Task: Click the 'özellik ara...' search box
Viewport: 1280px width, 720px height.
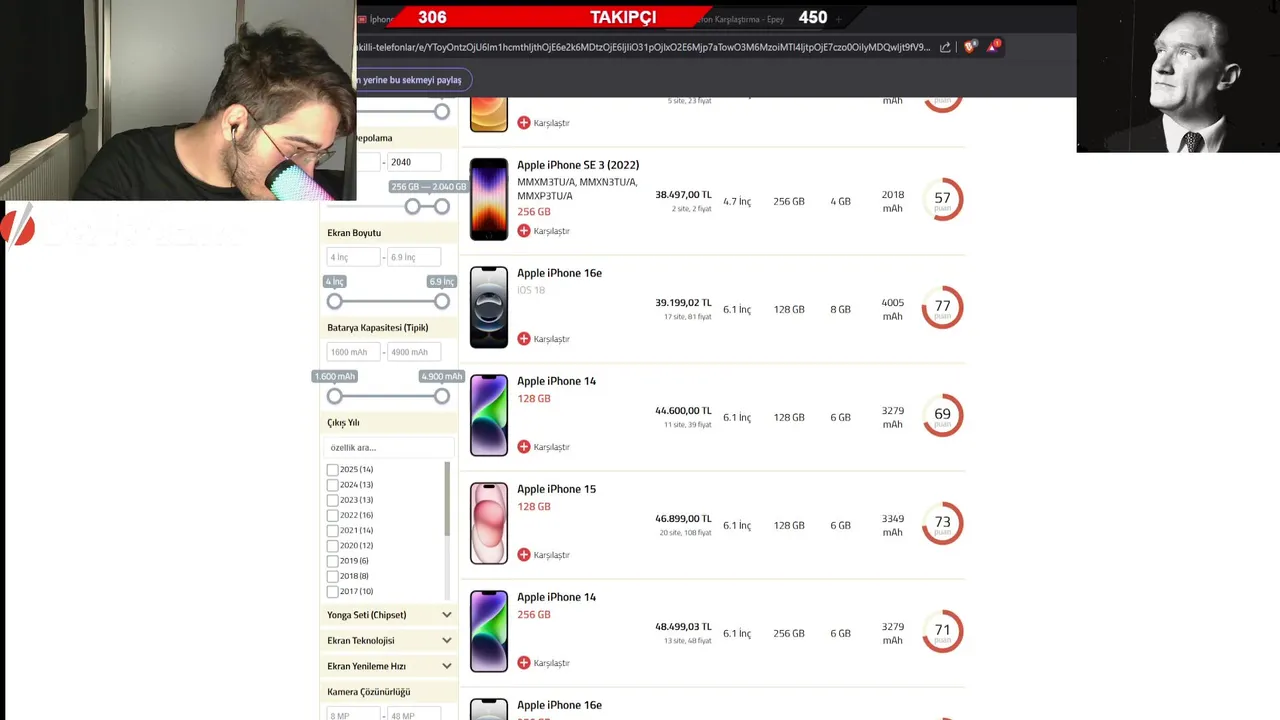Action: pyautogui.click(x=389, y=448)
